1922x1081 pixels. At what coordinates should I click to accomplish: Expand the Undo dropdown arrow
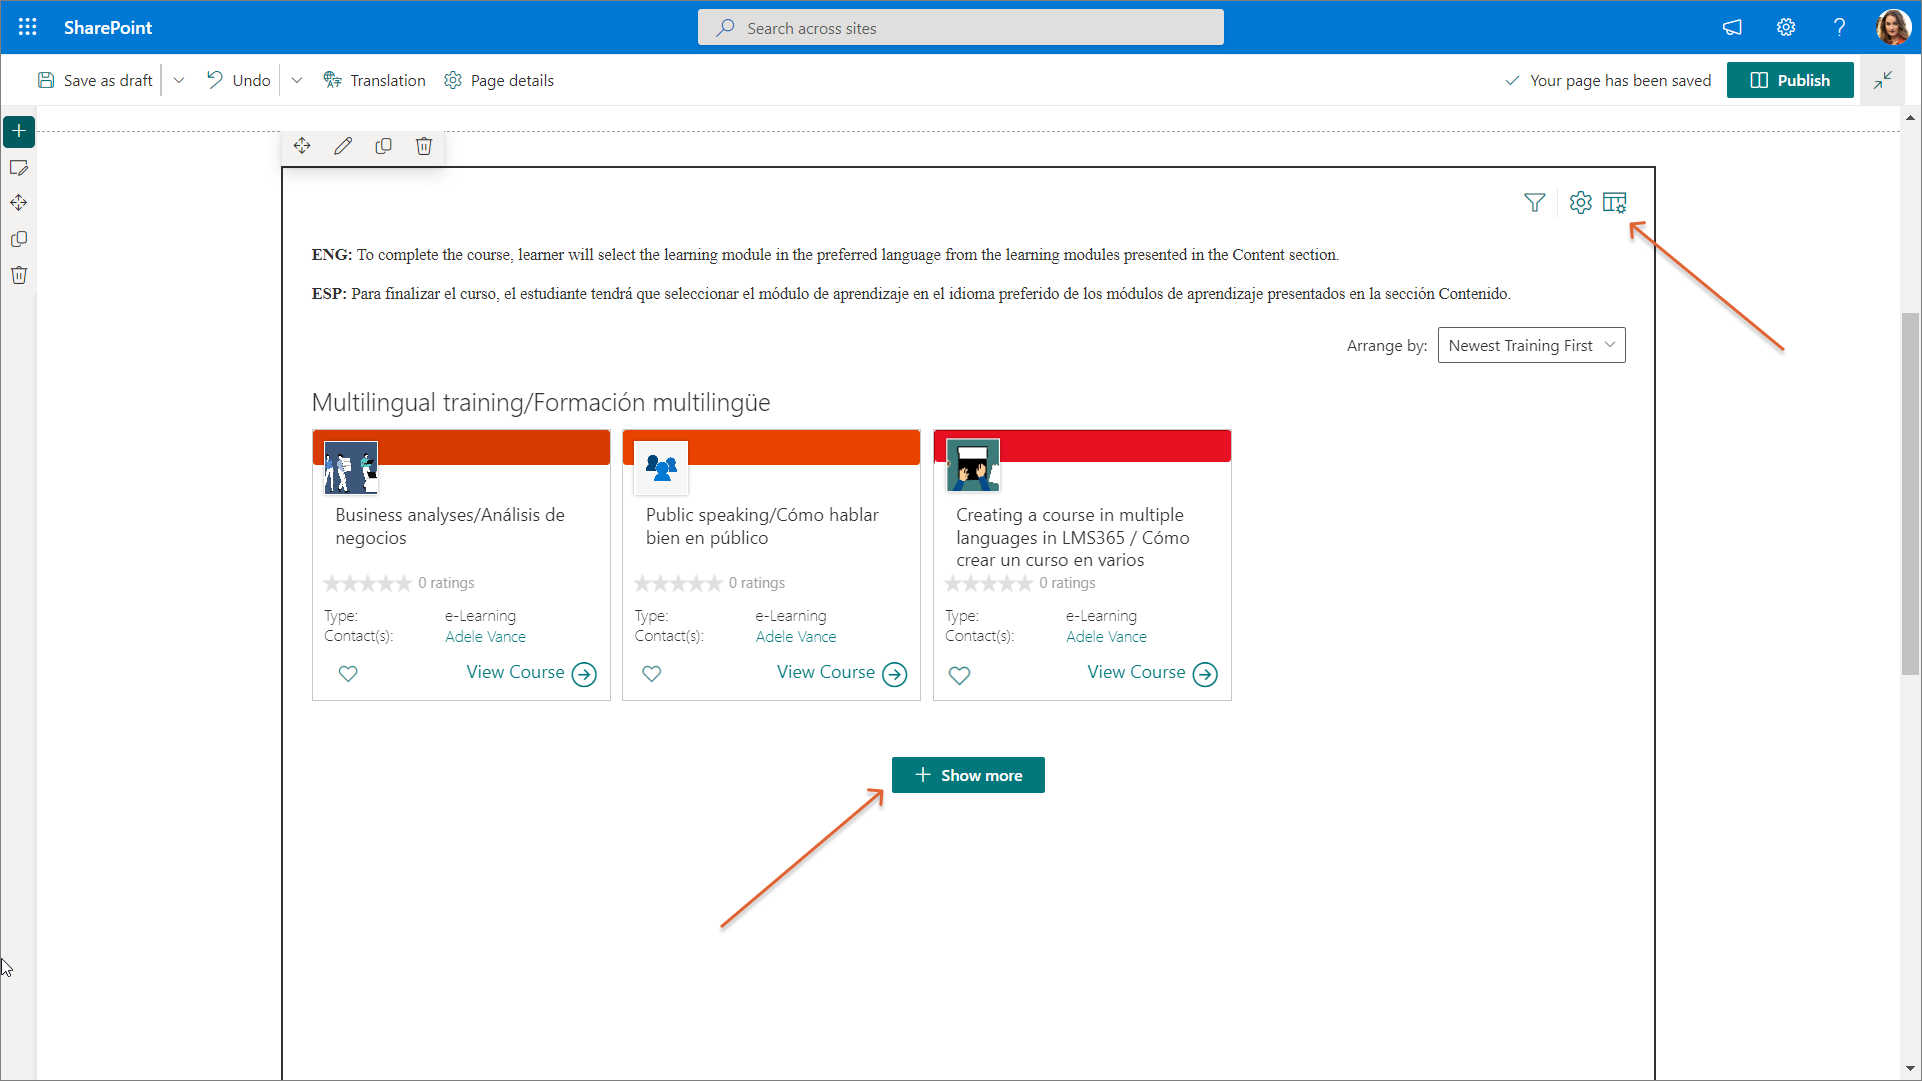(297, 80)
